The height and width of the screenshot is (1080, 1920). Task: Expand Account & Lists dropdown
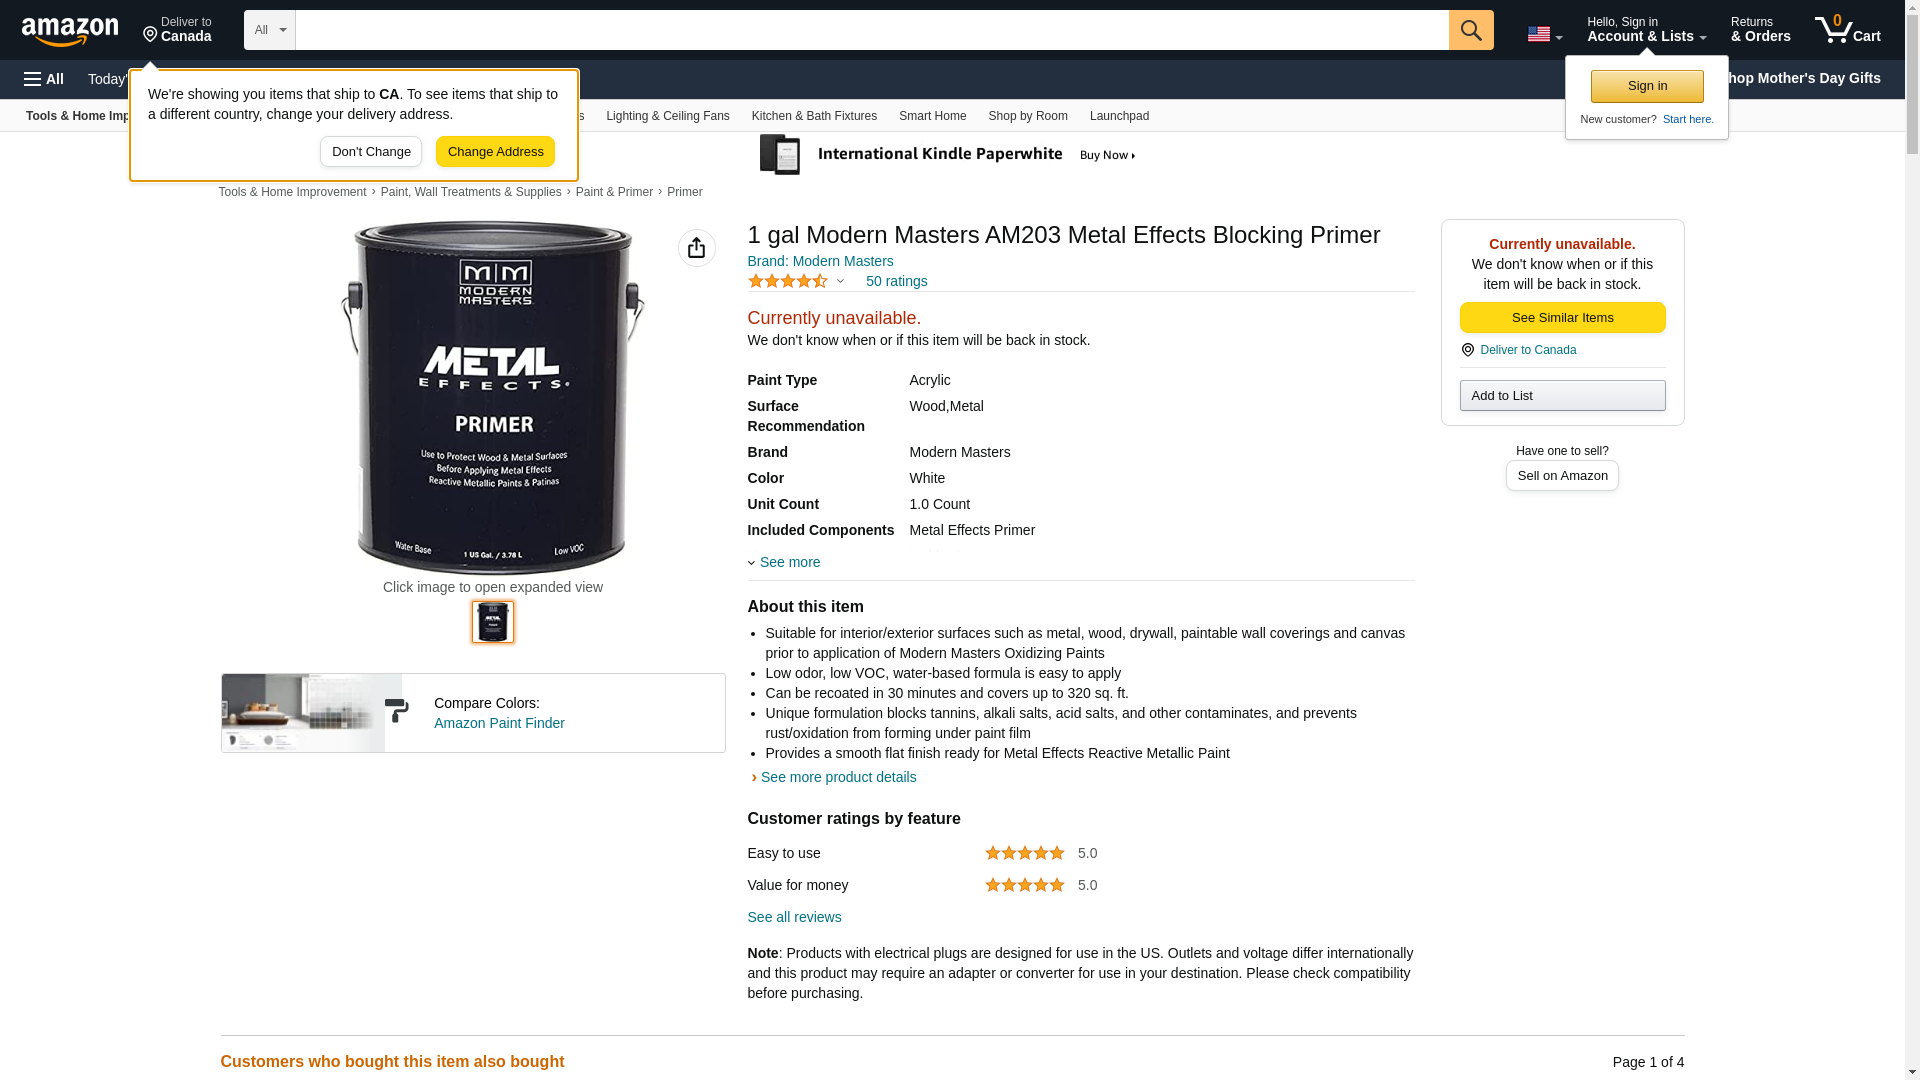(1645, 30)
